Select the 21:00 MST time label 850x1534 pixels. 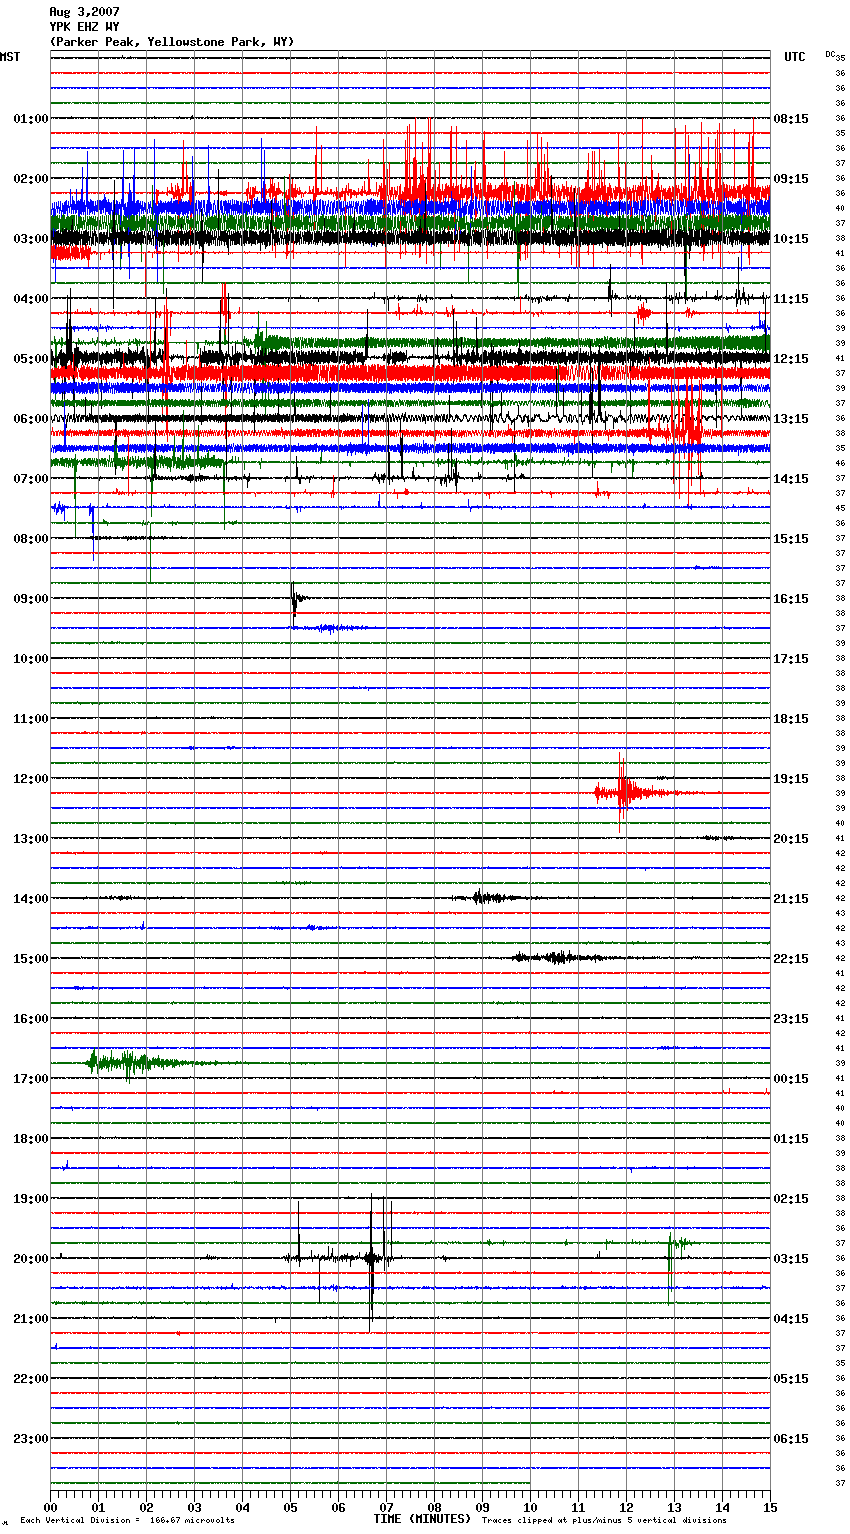point(31,1318)
